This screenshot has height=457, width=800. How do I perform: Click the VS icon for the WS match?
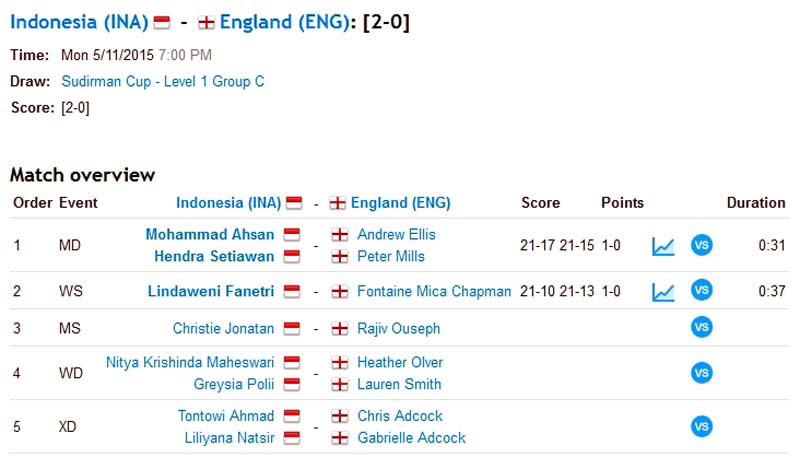click(702, 290)
